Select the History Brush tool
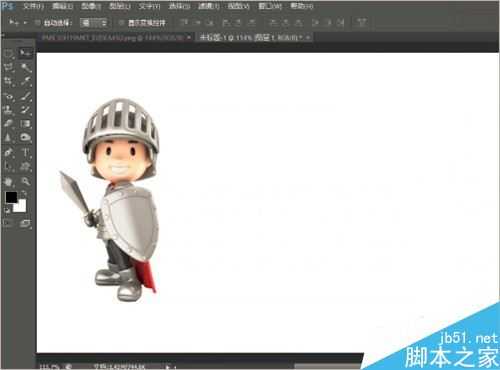 point(25,110)
